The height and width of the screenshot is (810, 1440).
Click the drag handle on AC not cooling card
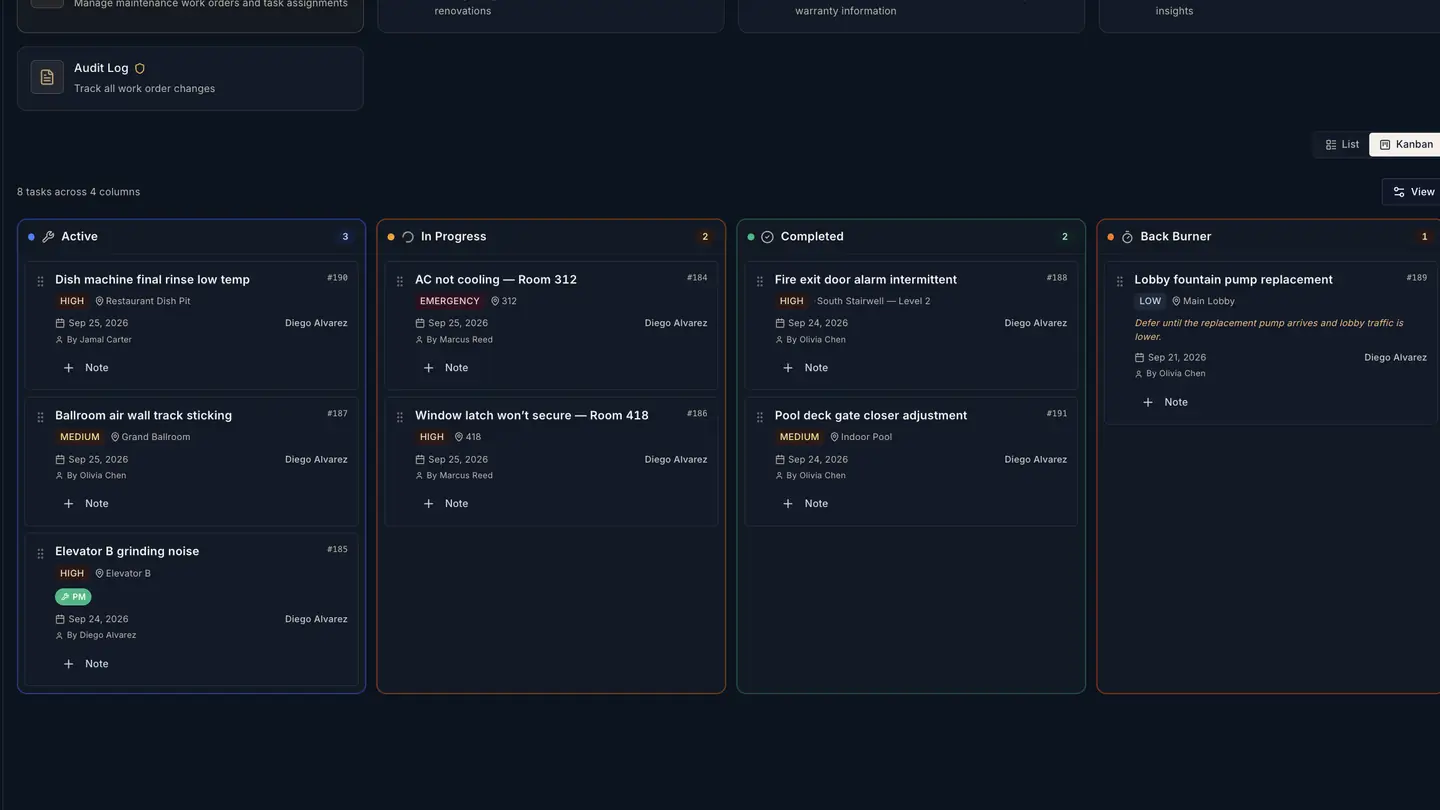coord(400,281)
